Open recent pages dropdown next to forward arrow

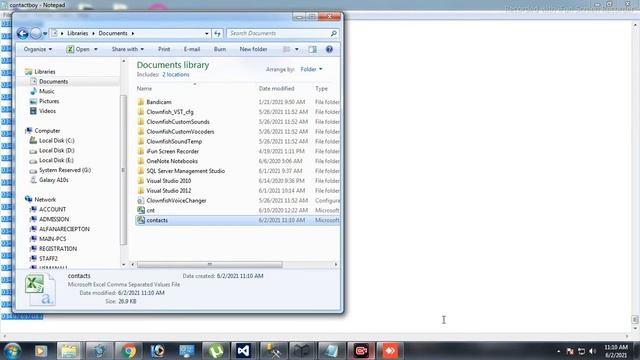coord(45,33)
